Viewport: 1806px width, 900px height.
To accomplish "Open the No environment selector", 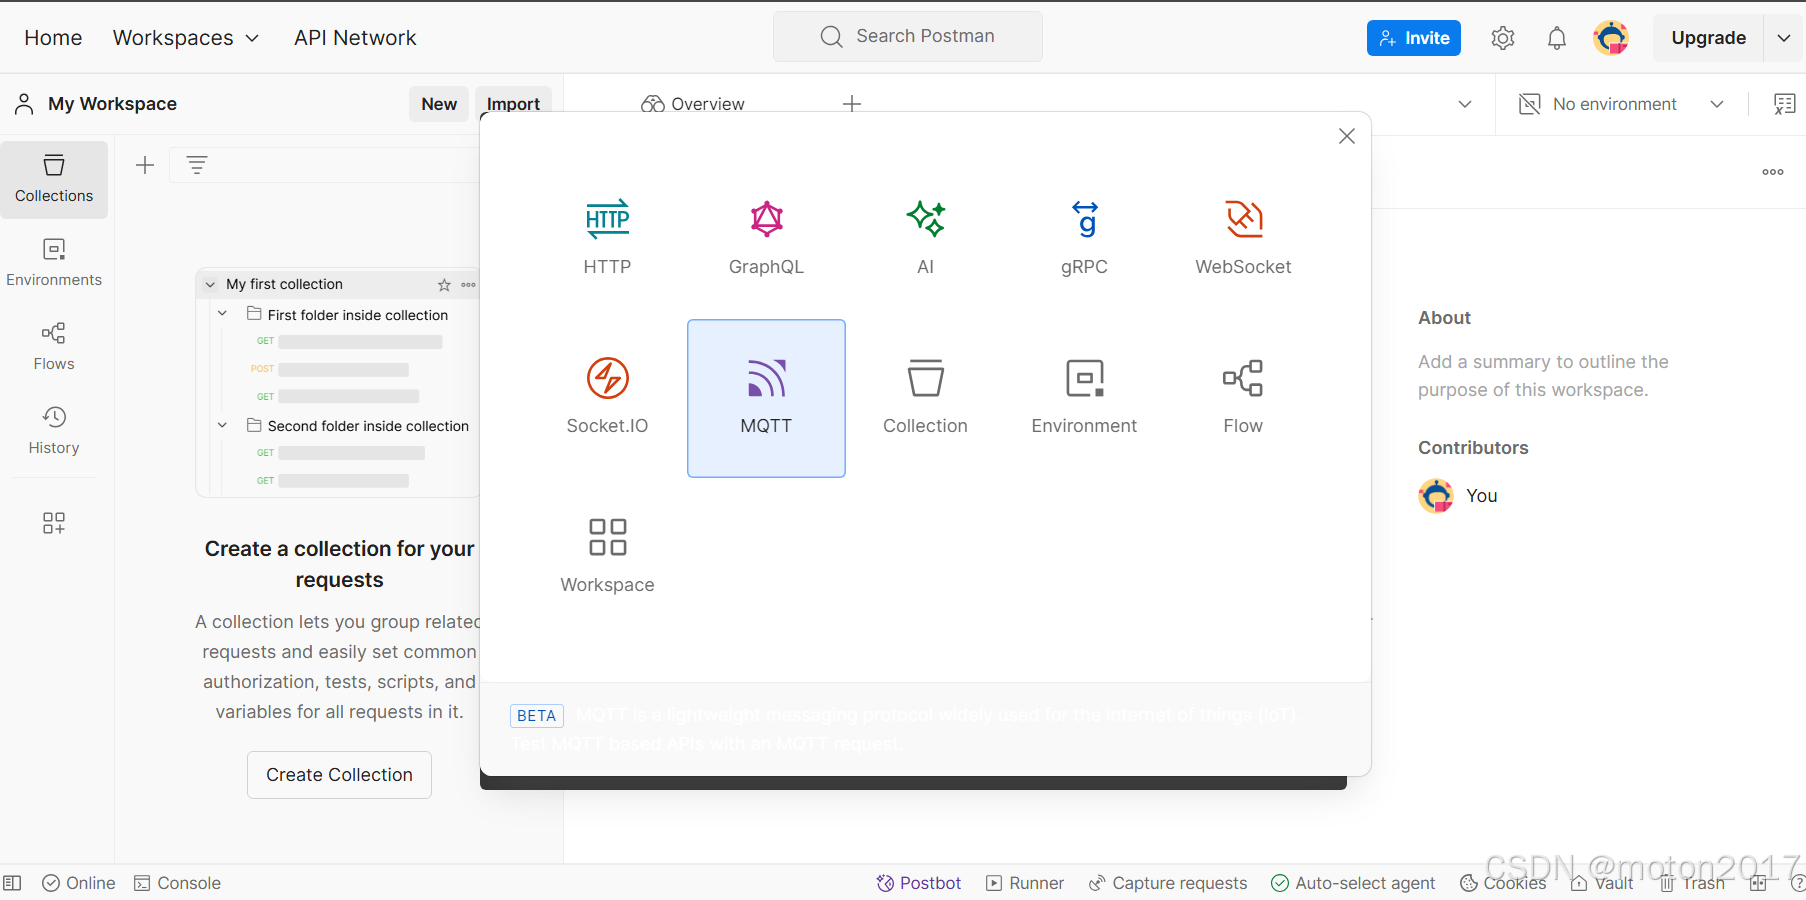I will click(1621, 104).
